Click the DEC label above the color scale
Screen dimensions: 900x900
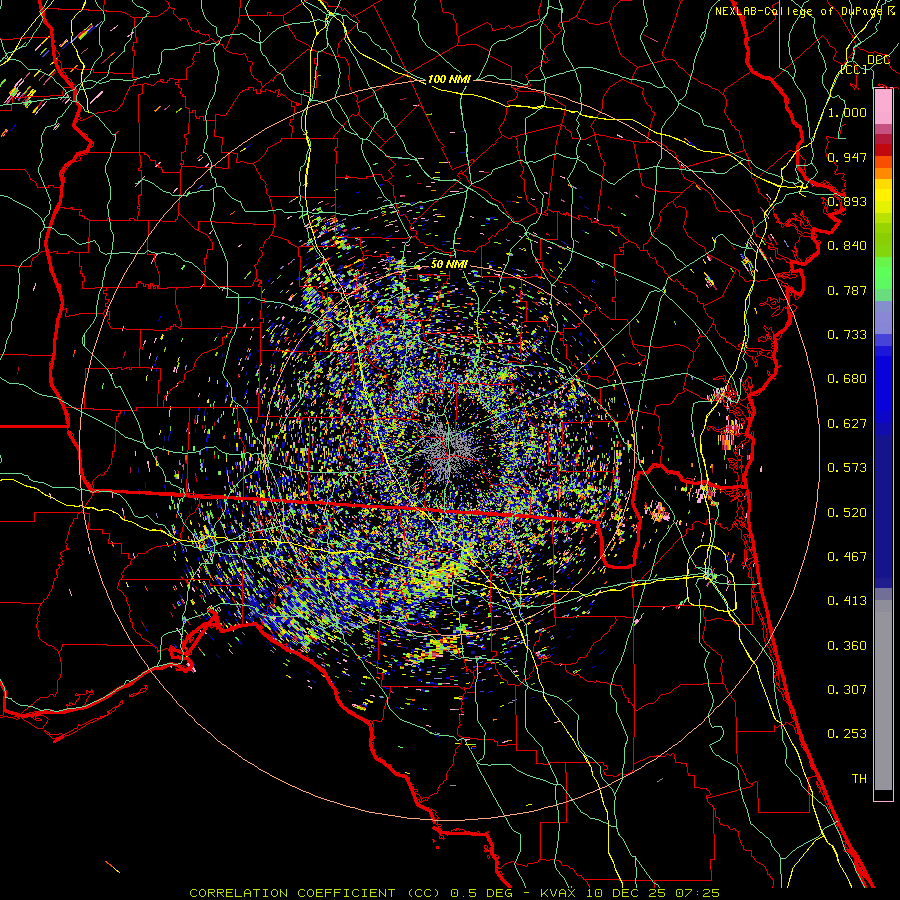click(x=878, y=60)
